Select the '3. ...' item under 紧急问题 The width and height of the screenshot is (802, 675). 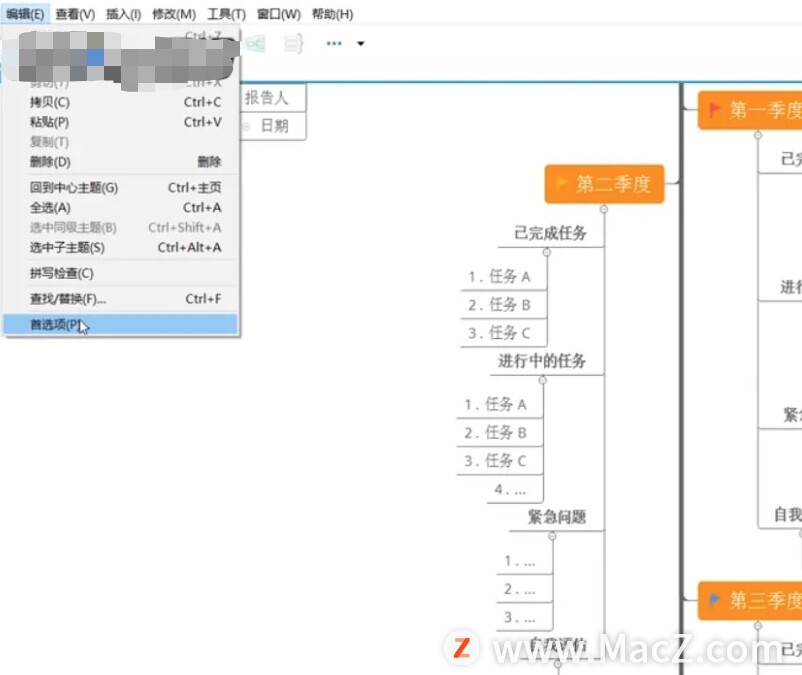pyautogui.click(x=520, y=617)
